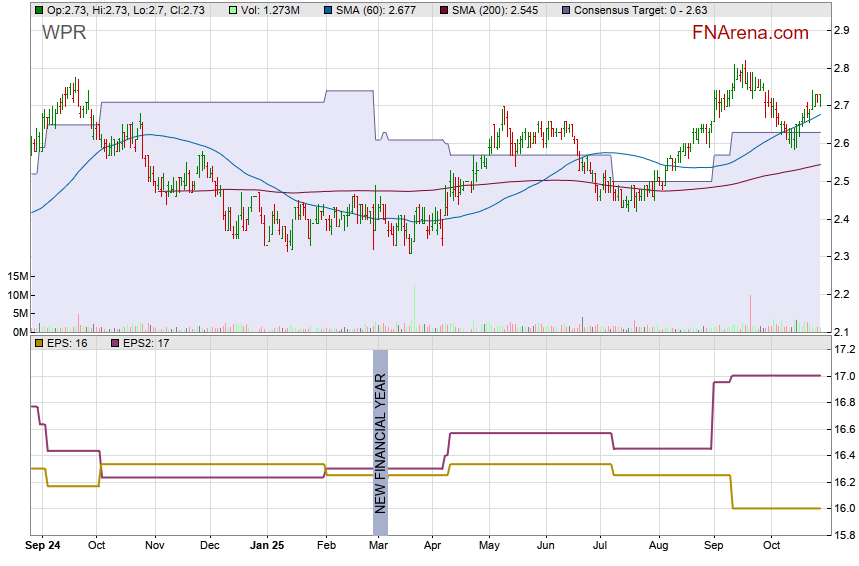Screen dimensions: 859x566
Task: Click the Jan 25 date axis label
Action: pos(267,547)
